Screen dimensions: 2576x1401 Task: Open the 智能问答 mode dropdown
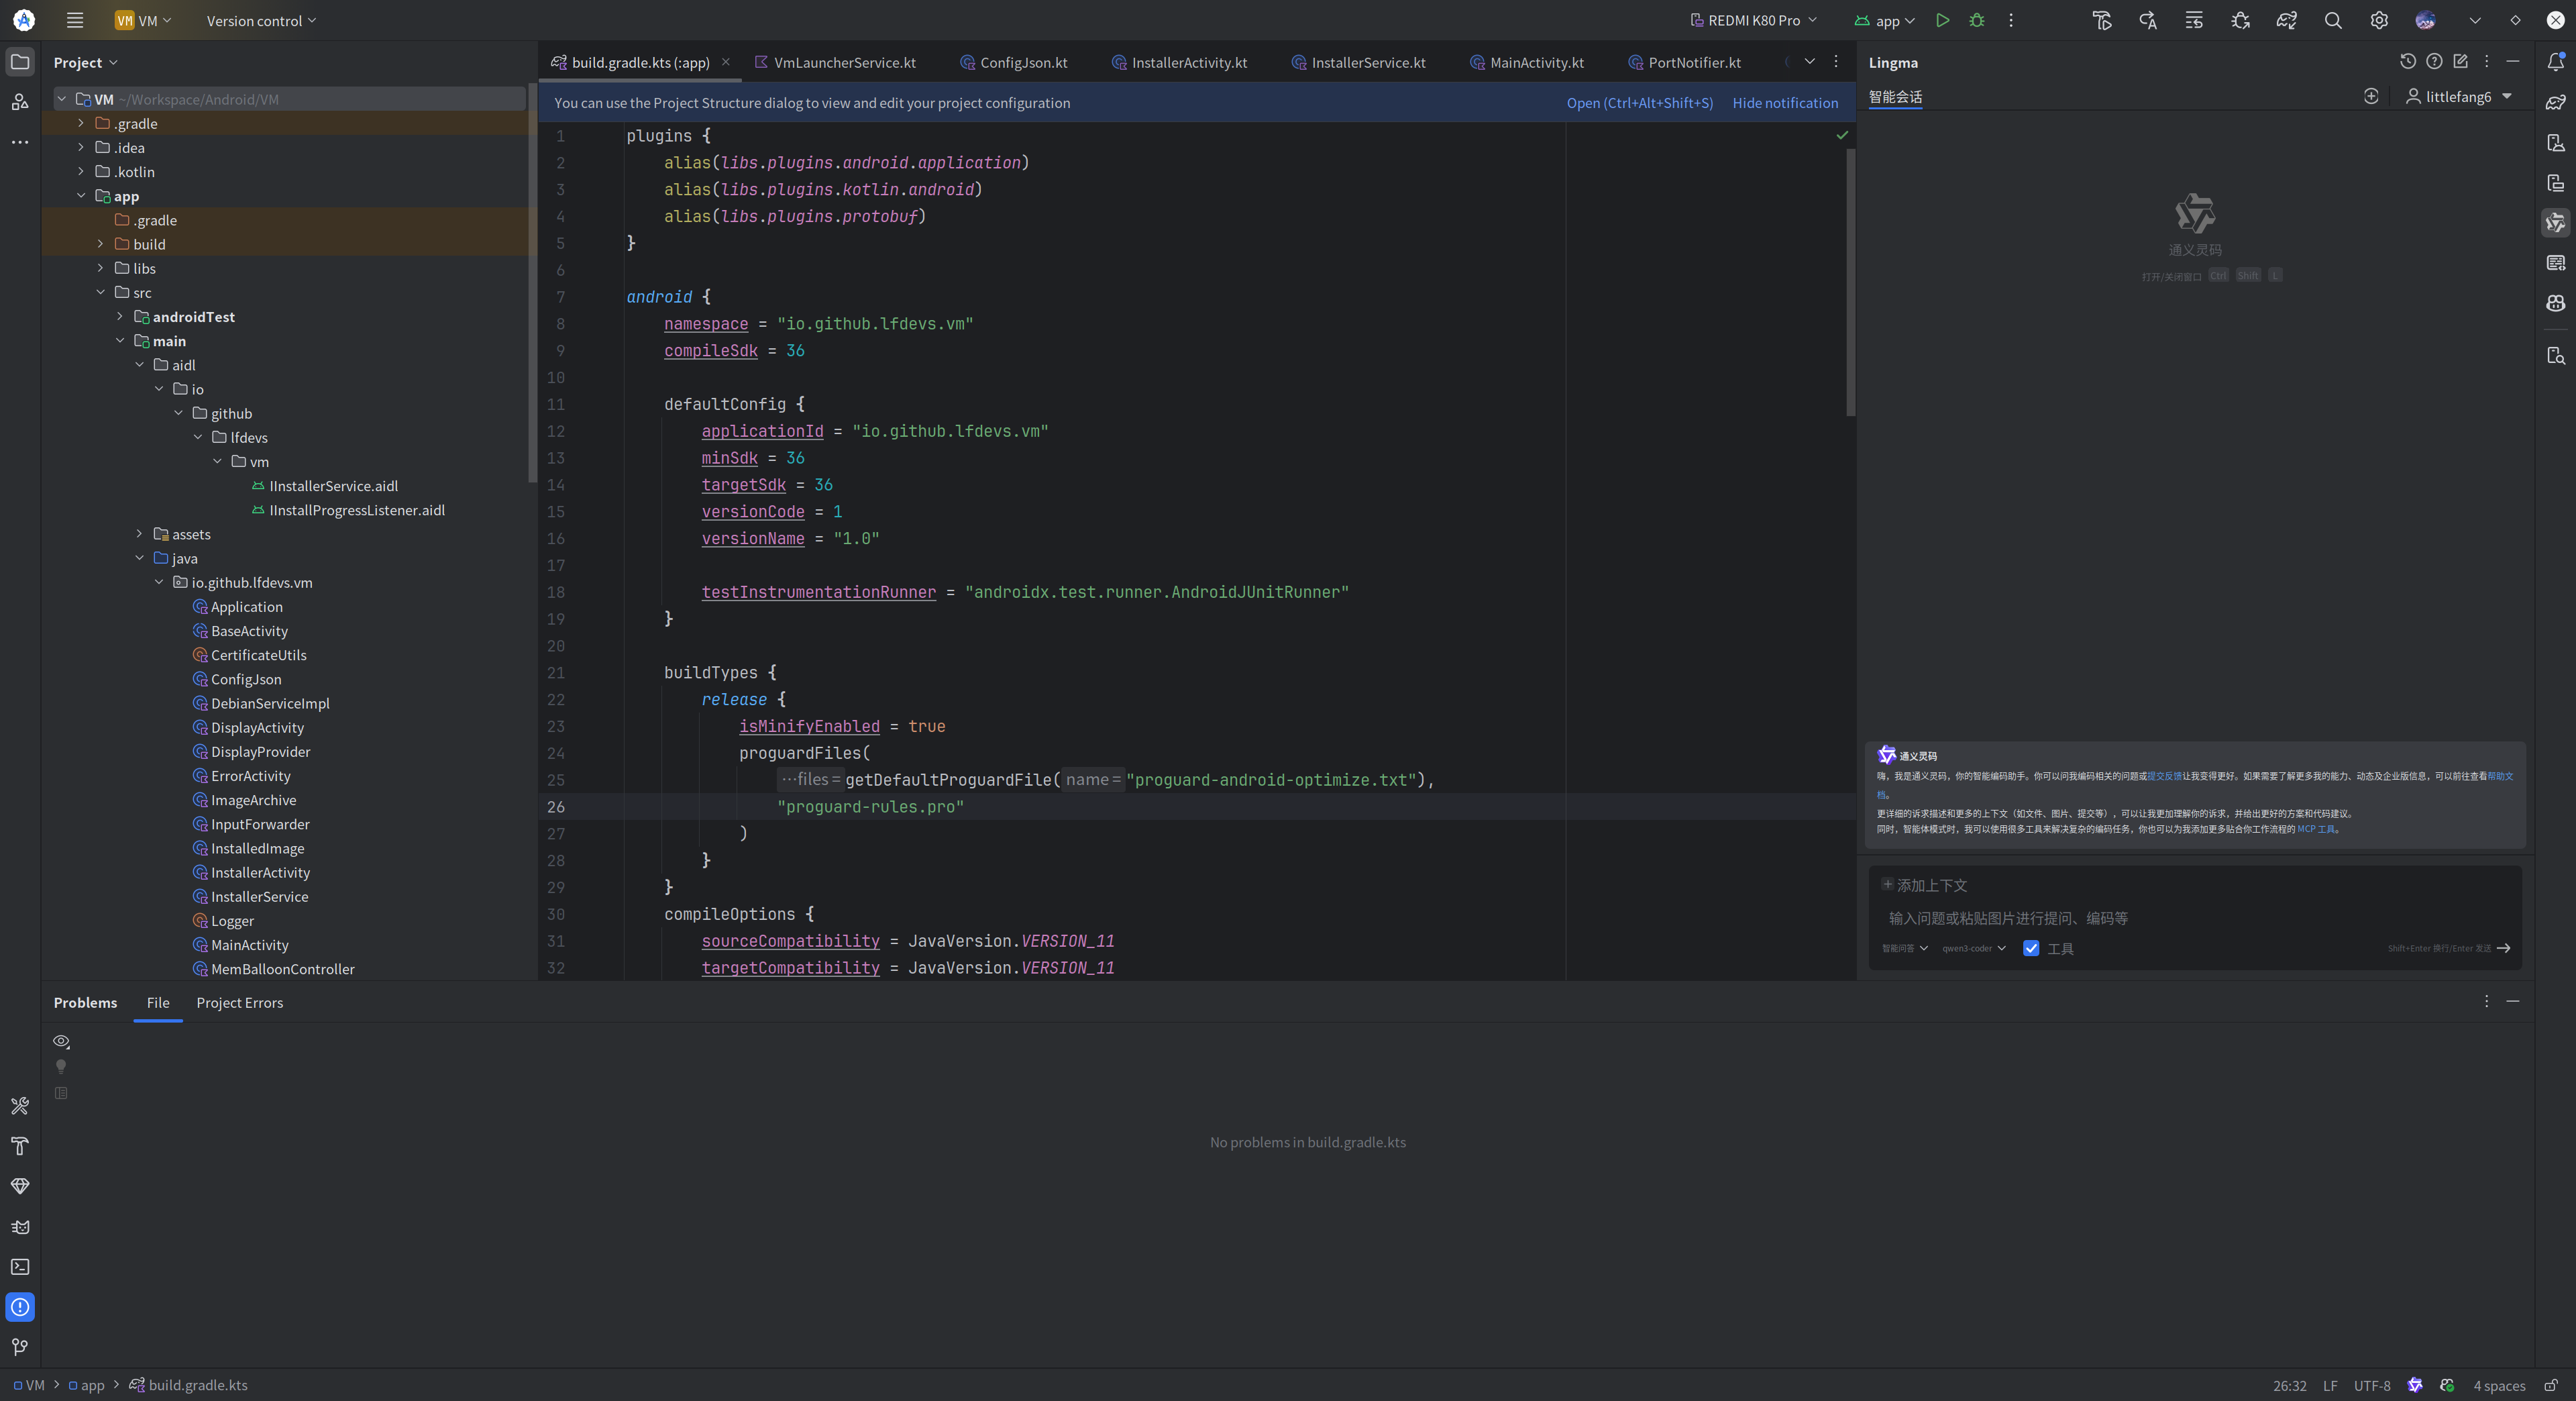1905,948
